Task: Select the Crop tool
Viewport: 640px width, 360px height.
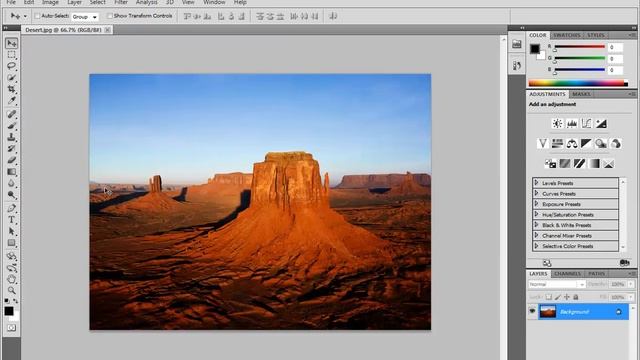Action: pyautogui.click(x=11, y=89)
